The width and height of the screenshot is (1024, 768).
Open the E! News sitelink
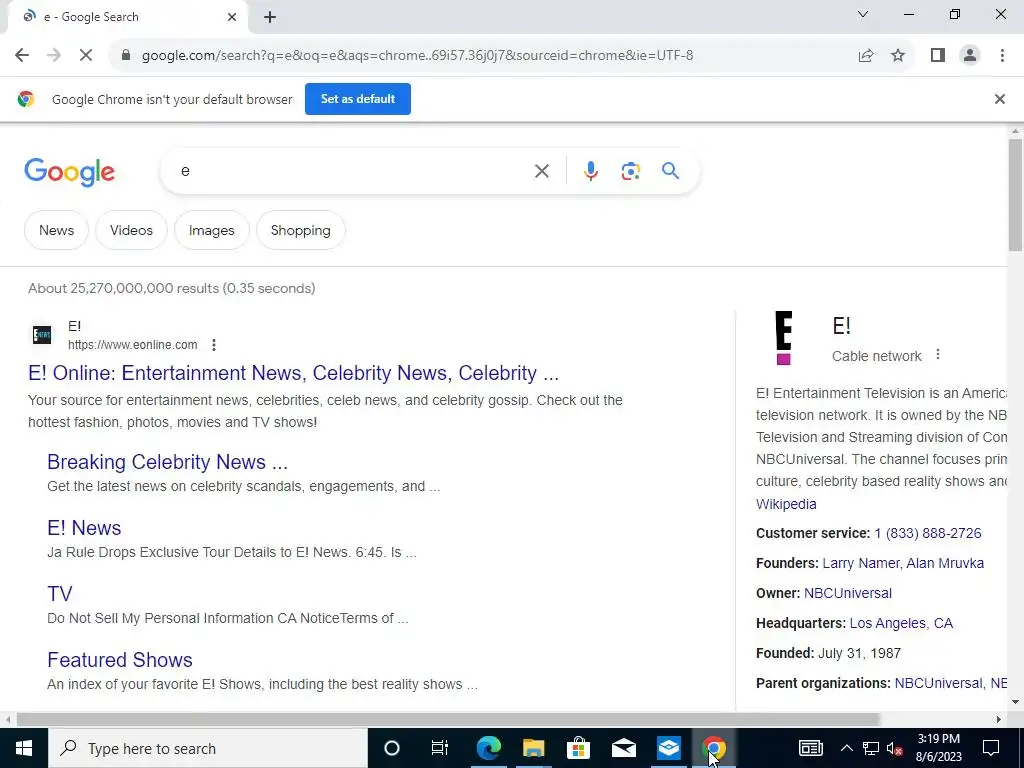[84, 528]
